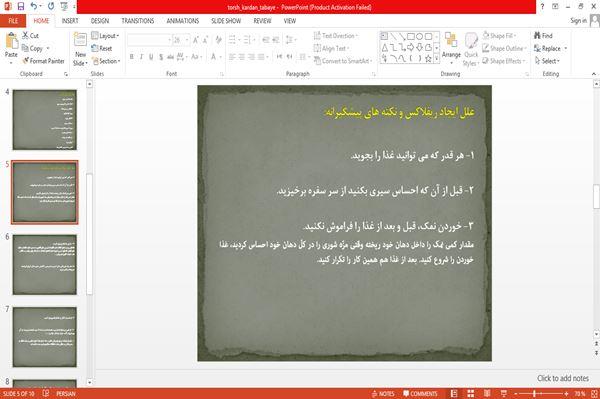Insert a New Slide
This screenshot has width=600, height=399.
pyautogui.click(x=80, y=50)
